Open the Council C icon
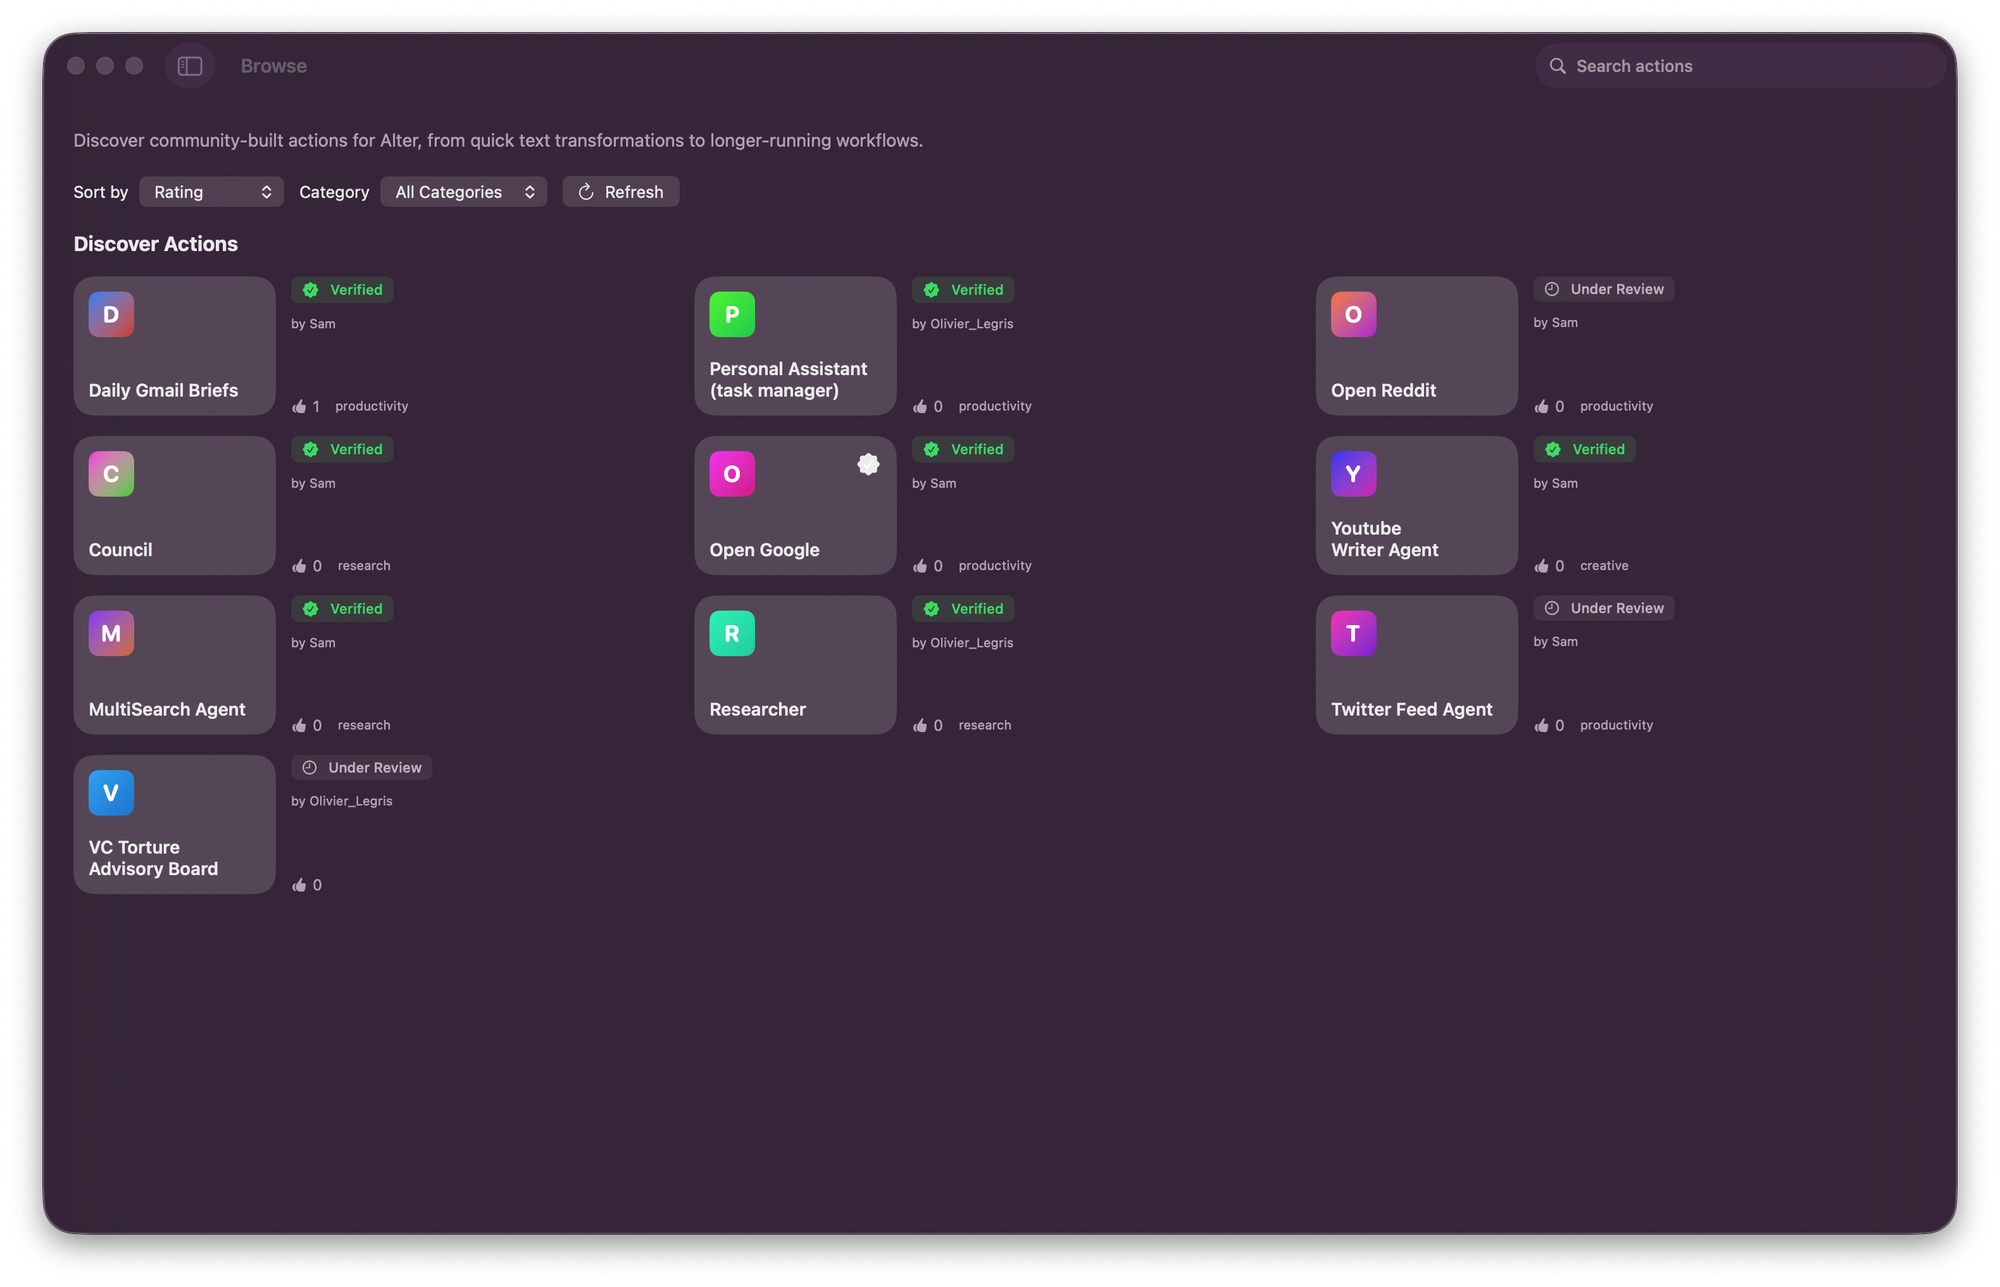 (x=111, y=474)
